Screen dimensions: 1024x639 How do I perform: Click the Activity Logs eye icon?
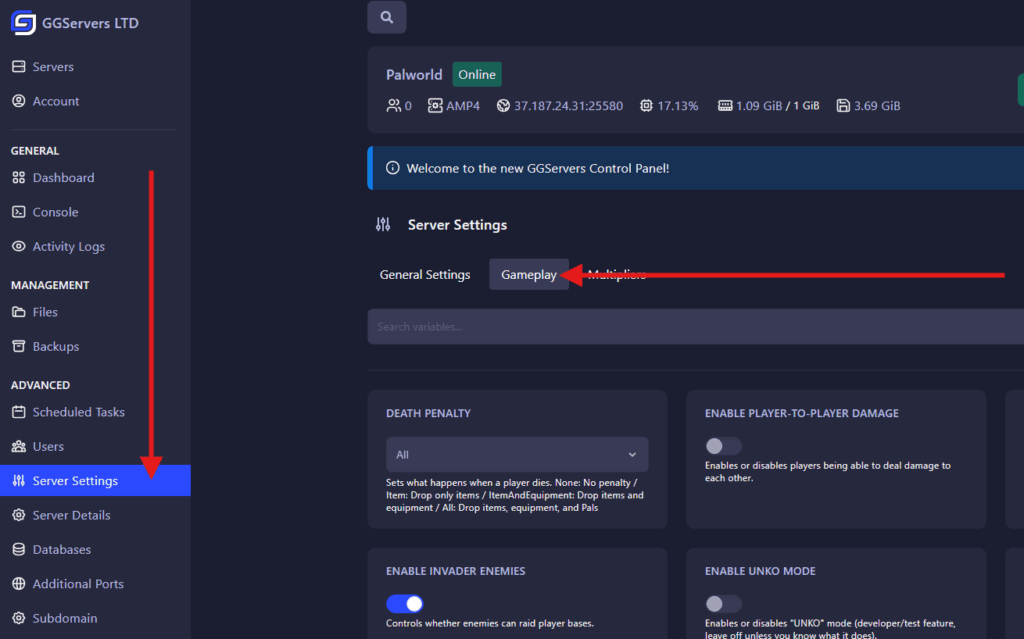pyautogui.click(x=18, y=247)
